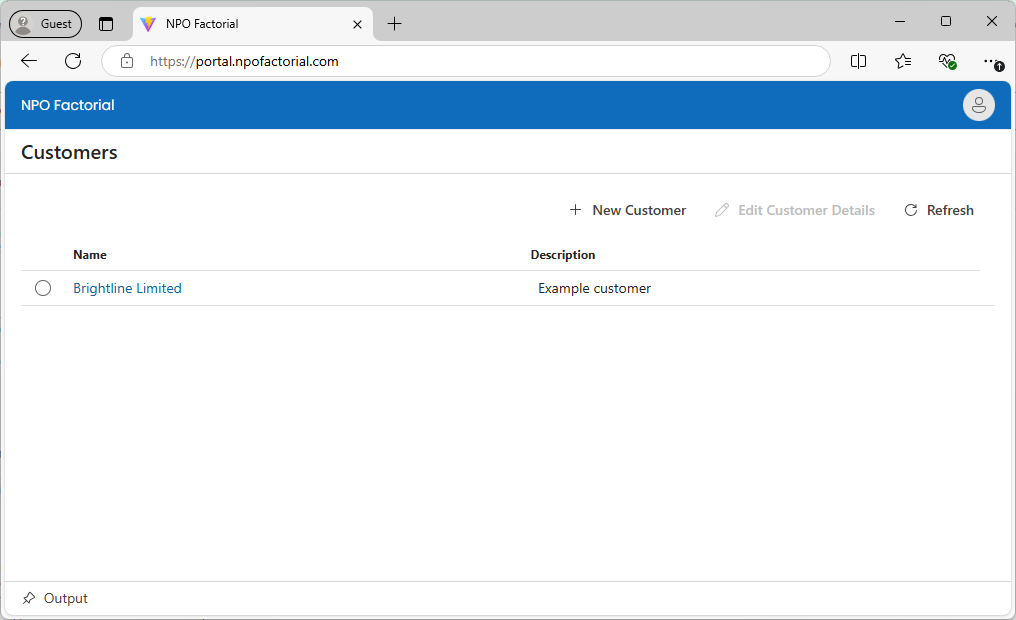
Task: Click the pin icon beside Output
Action: (x=29, y=598)
